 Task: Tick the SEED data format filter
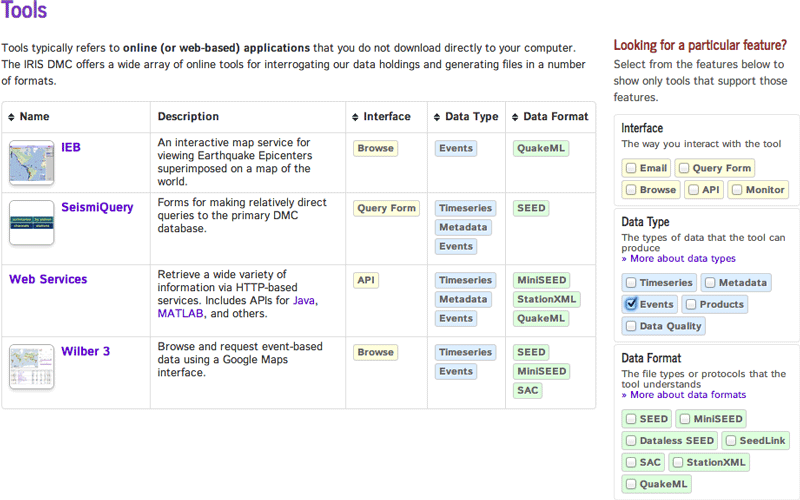coord(631,419)
